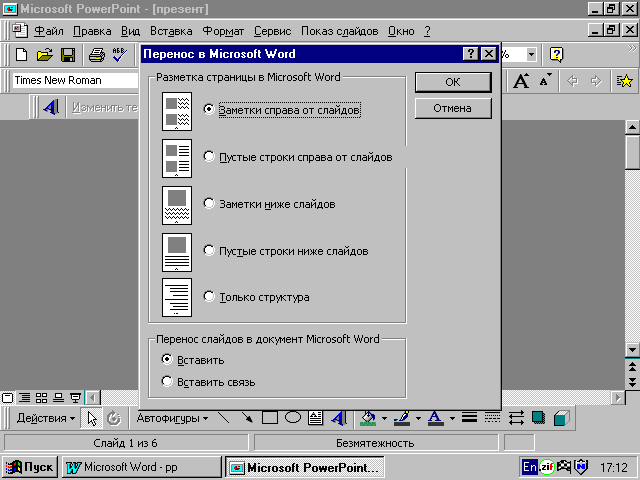Decrease font size with small A

545,81
